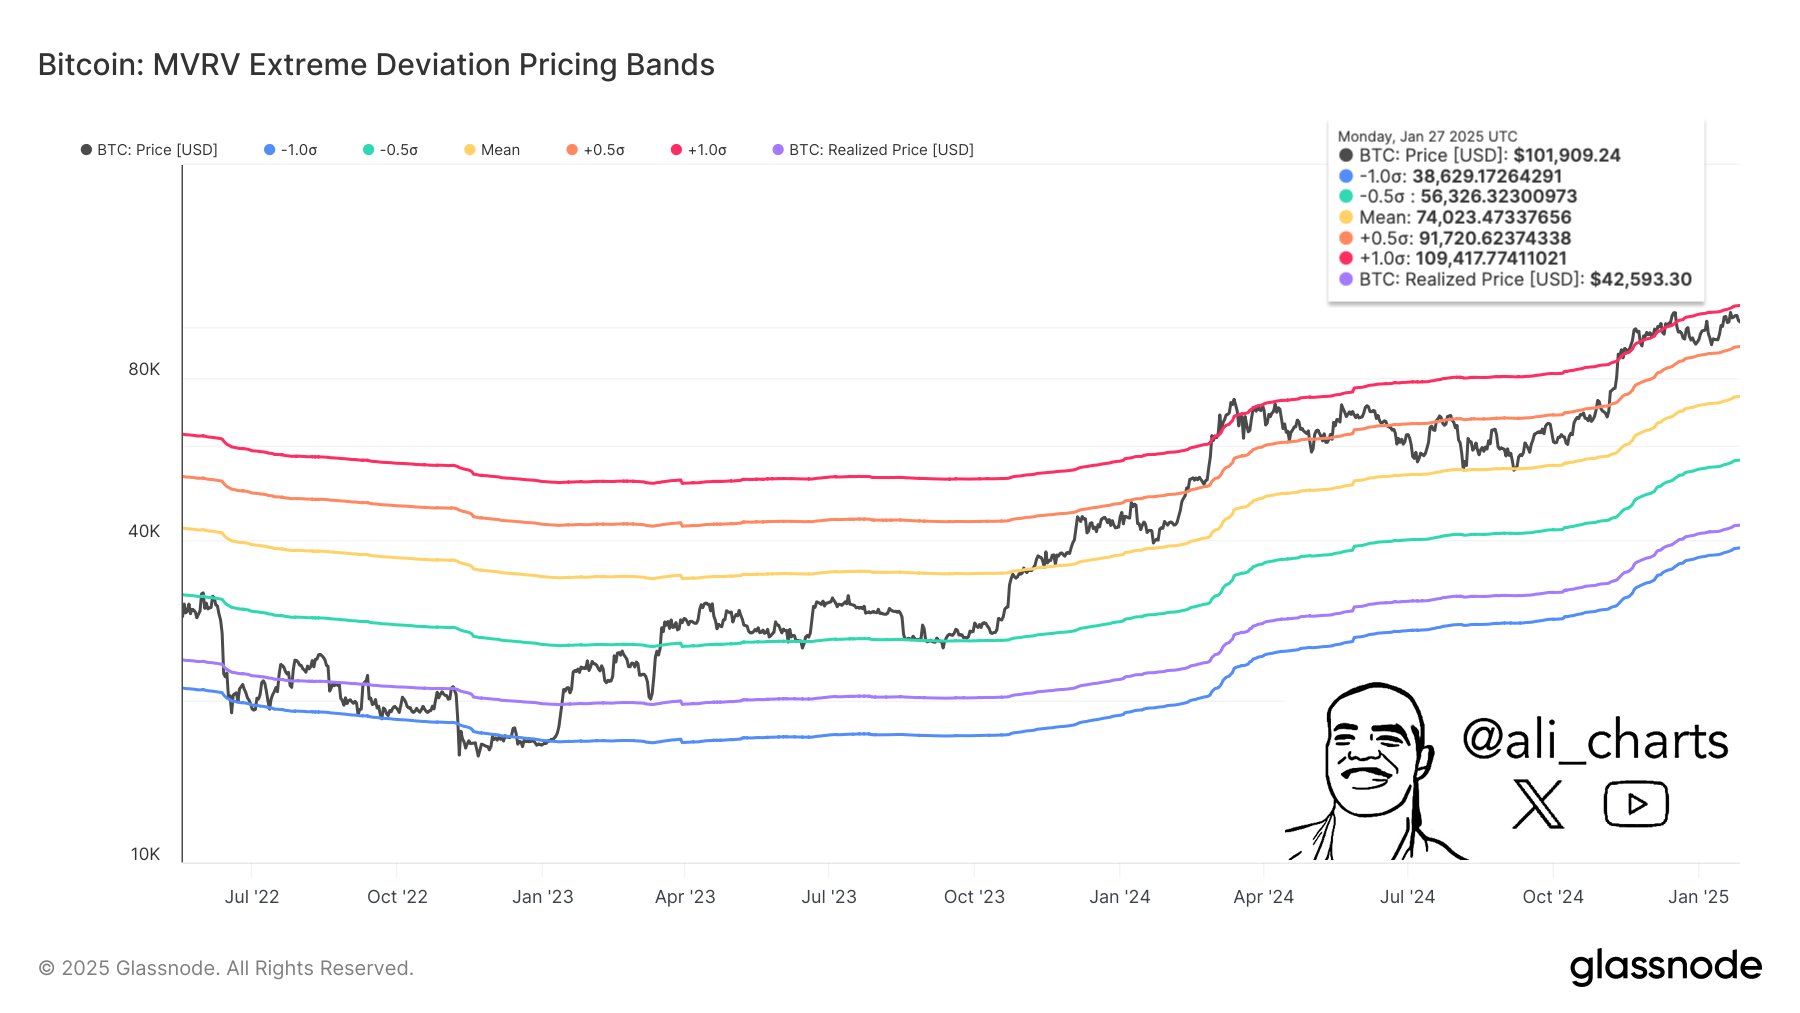Click the Jan '25 x-axis label

pos(1698,897)
